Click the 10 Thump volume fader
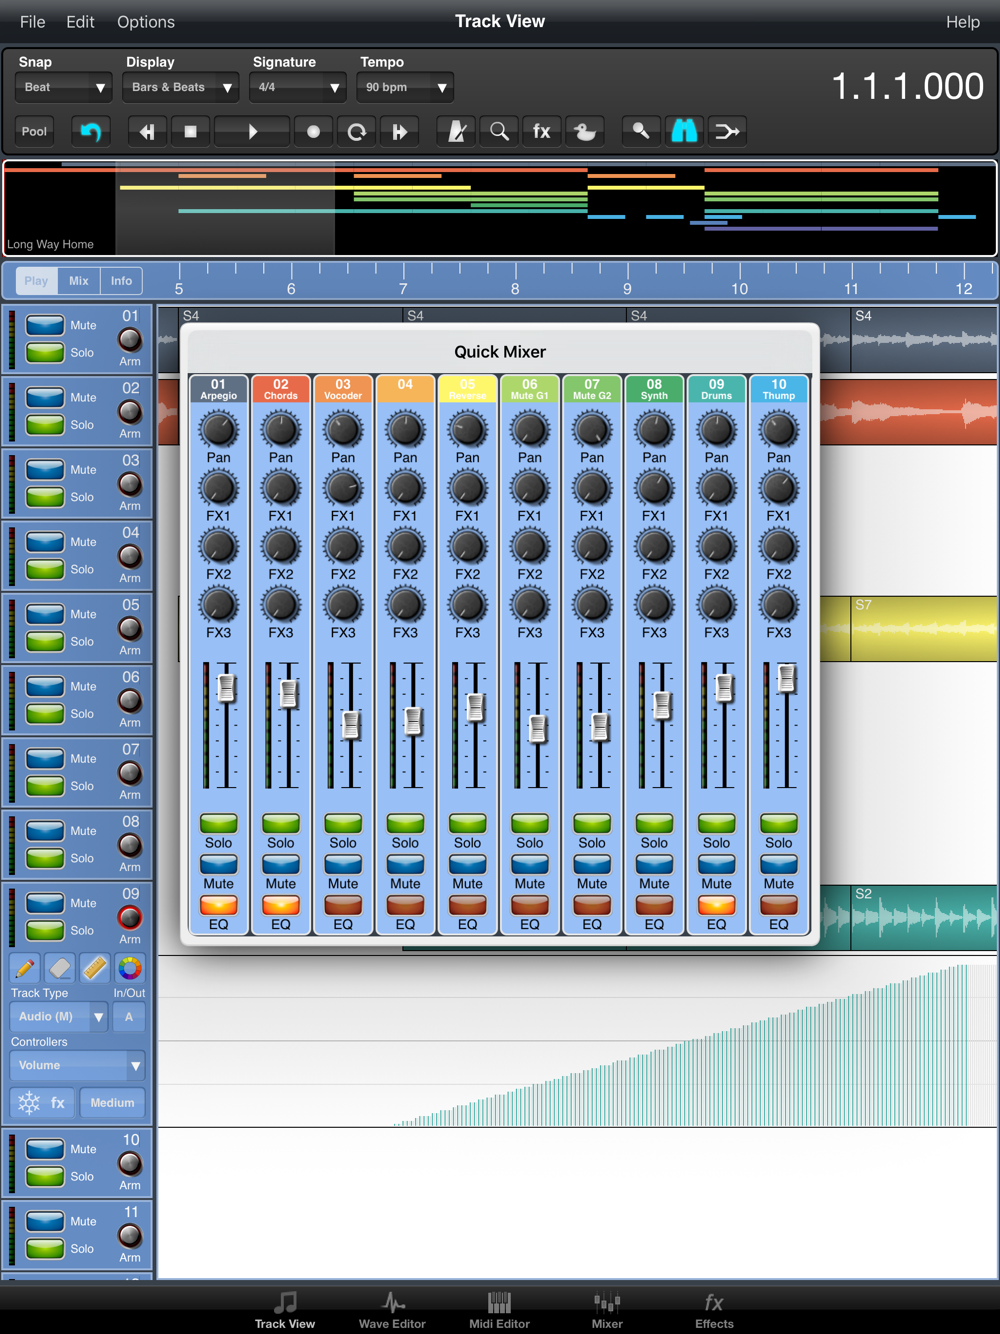 tap(787, 678)
